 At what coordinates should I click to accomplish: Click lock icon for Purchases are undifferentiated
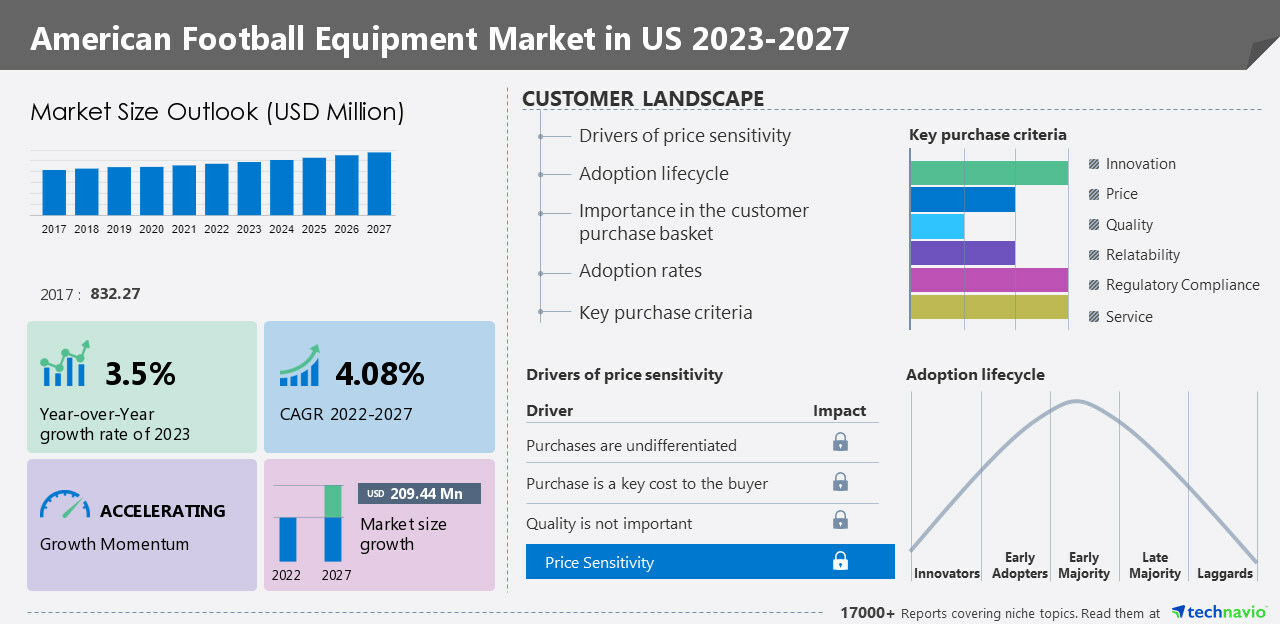pyautogui.click(x=840, y=442)
